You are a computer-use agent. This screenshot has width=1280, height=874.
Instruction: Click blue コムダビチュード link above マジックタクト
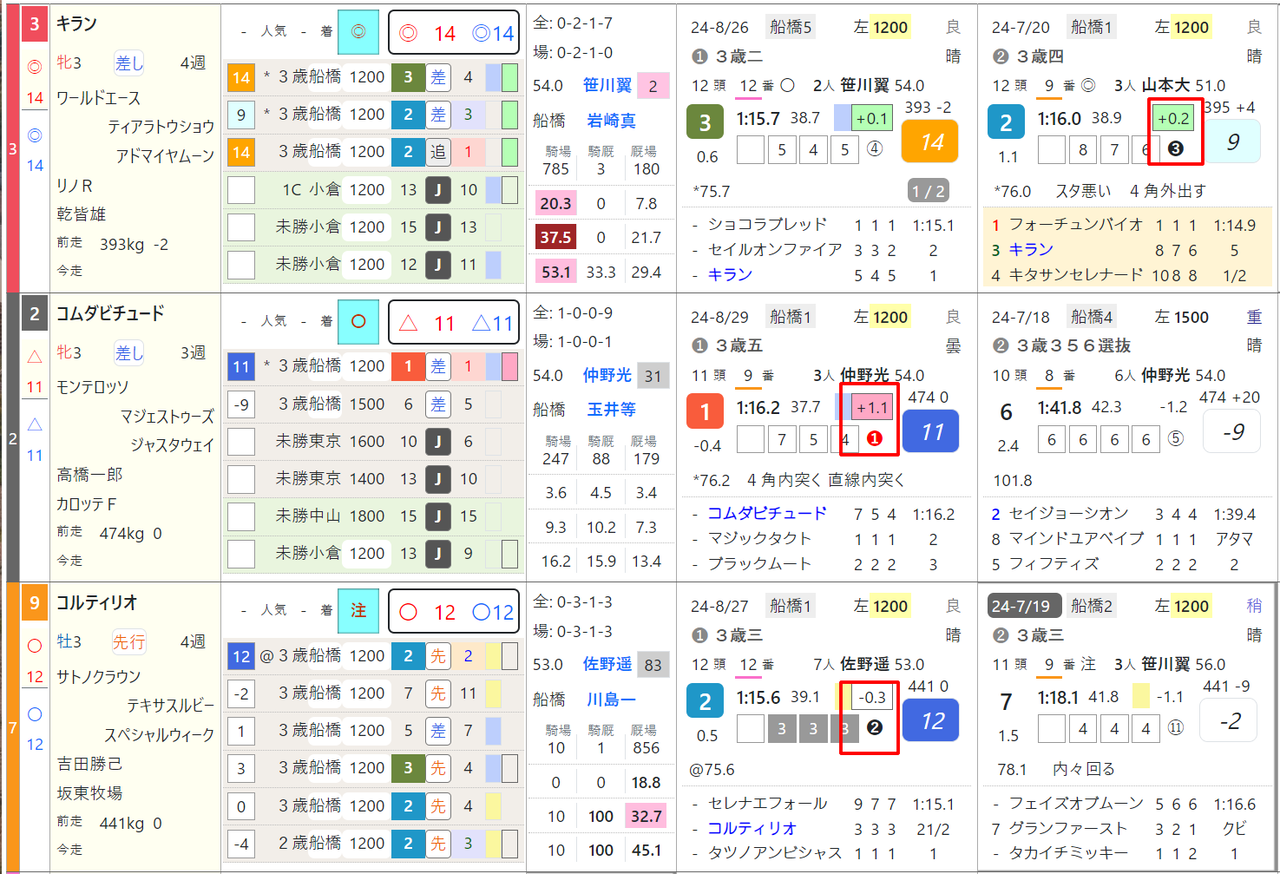[767, 513]
